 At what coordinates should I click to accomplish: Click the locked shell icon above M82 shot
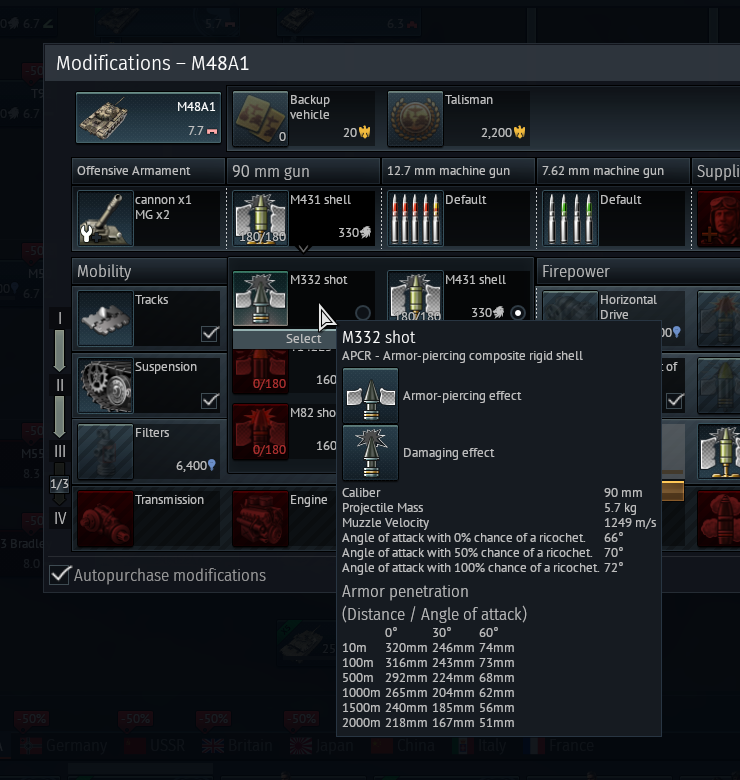(x=260, y=371)
